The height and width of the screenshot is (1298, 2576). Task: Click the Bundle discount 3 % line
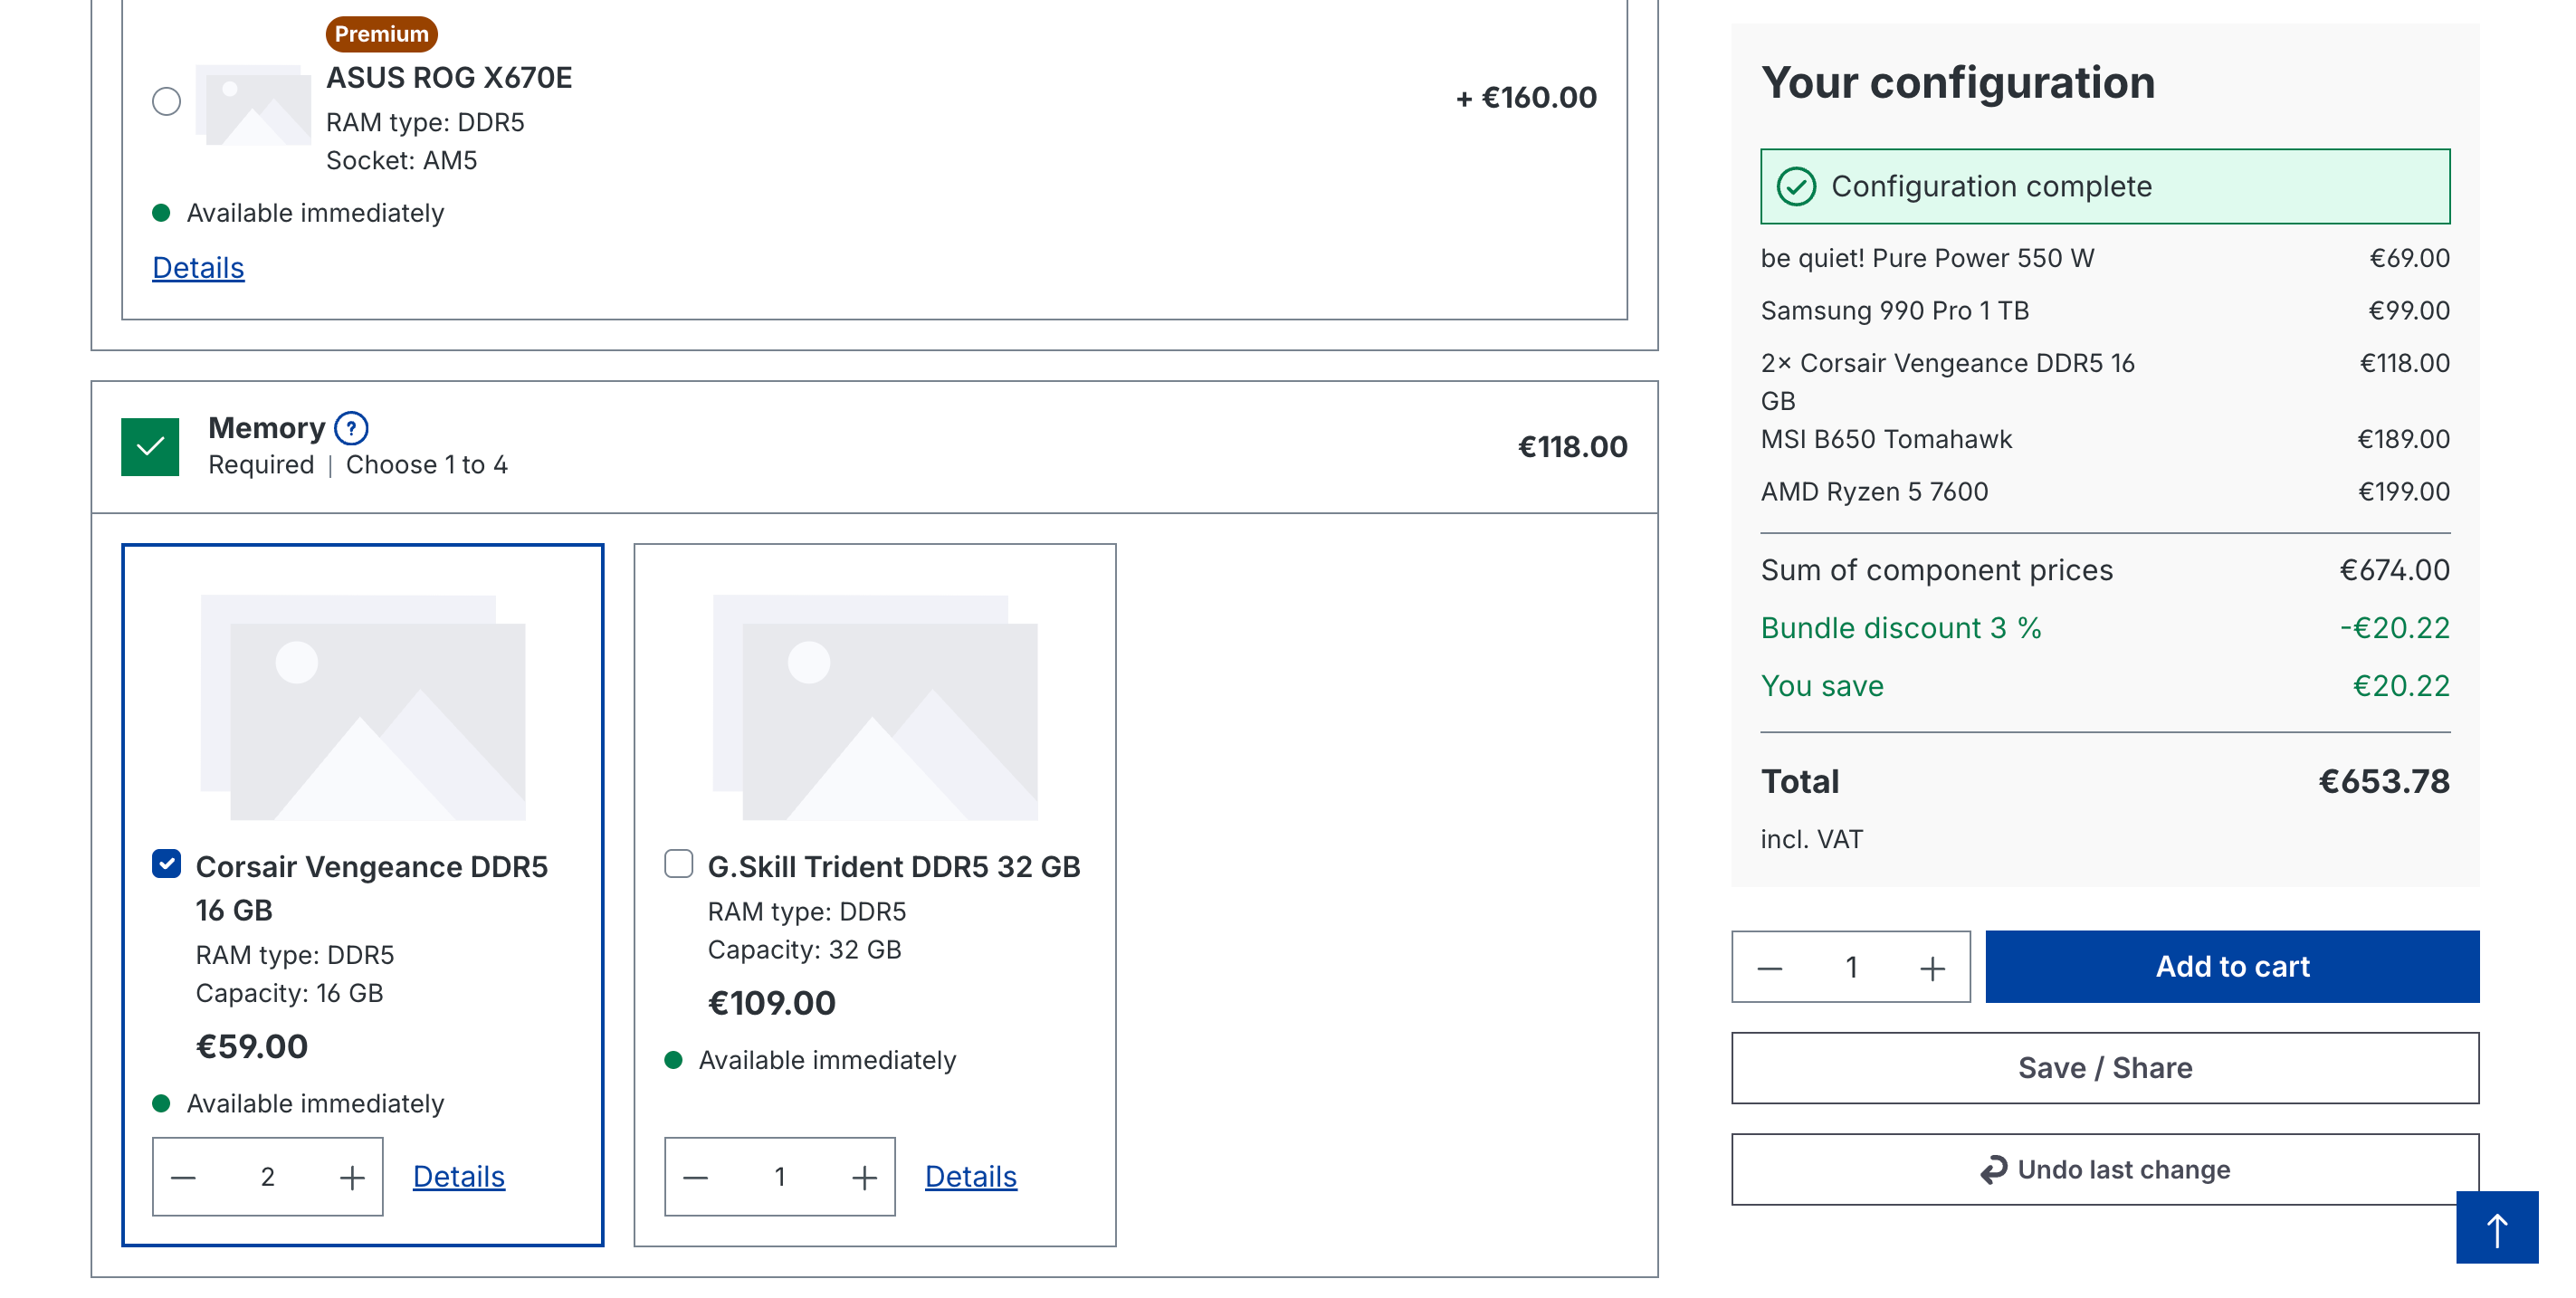coord(2105,628)
